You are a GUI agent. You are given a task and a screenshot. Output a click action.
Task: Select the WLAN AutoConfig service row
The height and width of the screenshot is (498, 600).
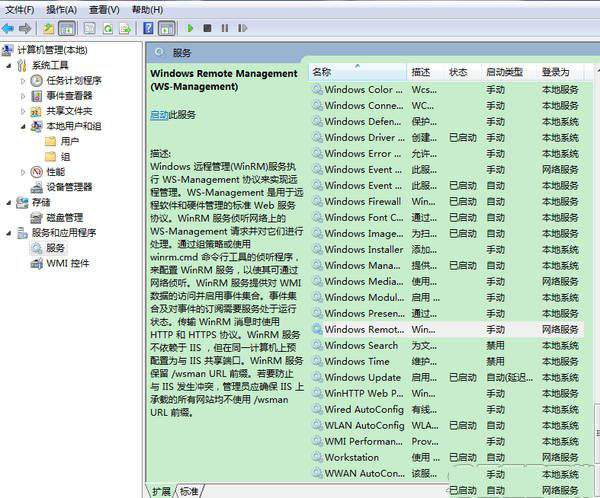pyautogui.click(x=448, y=426)
